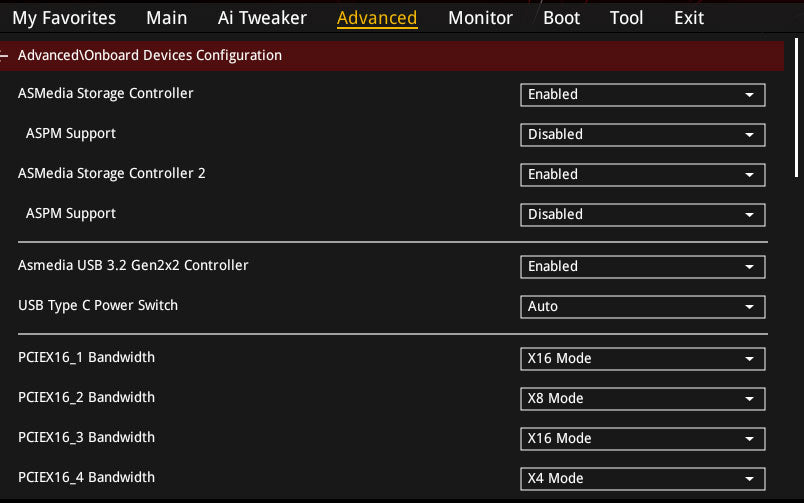Expand USB Type C Power Switch dropdown
The height and width of the screenshot is (503, 804).
642,307
